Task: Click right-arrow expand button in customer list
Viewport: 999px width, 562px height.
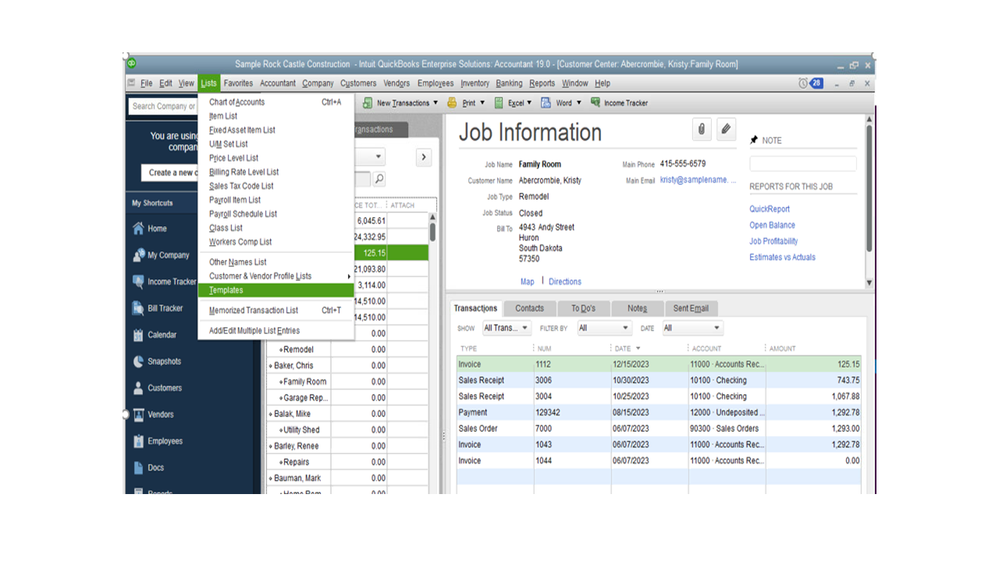Action: click(424, 157)
